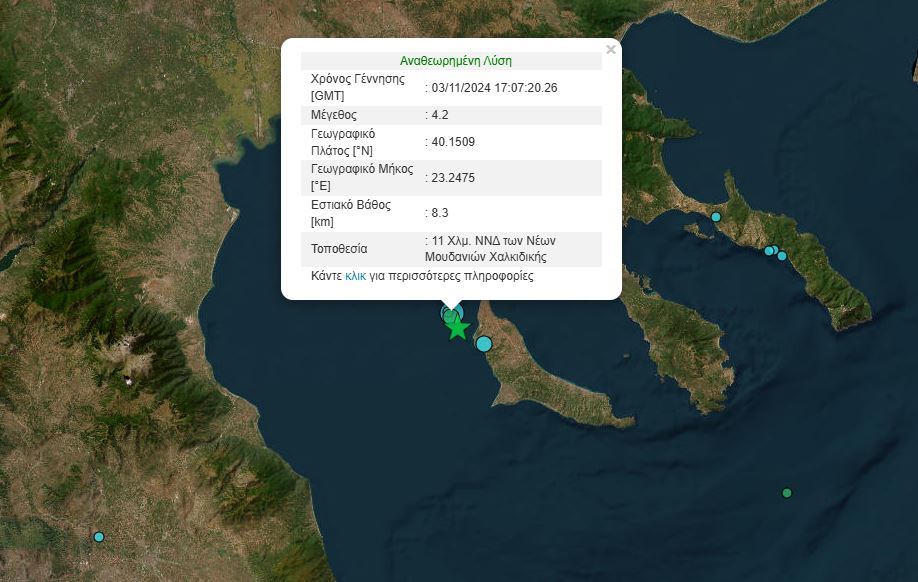Click the Τοποθεσία row label

[340, 249]
